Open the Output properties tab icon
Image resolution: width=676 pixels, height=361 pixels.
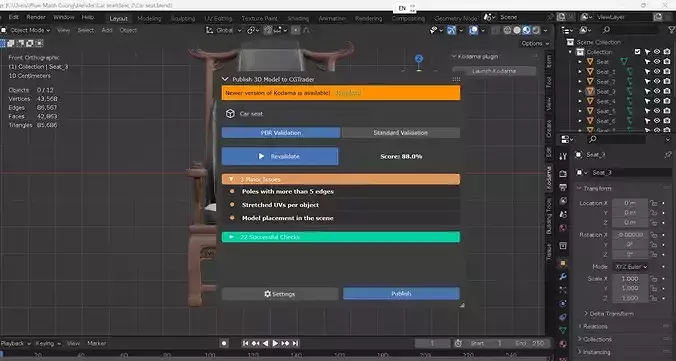(563, 187)
